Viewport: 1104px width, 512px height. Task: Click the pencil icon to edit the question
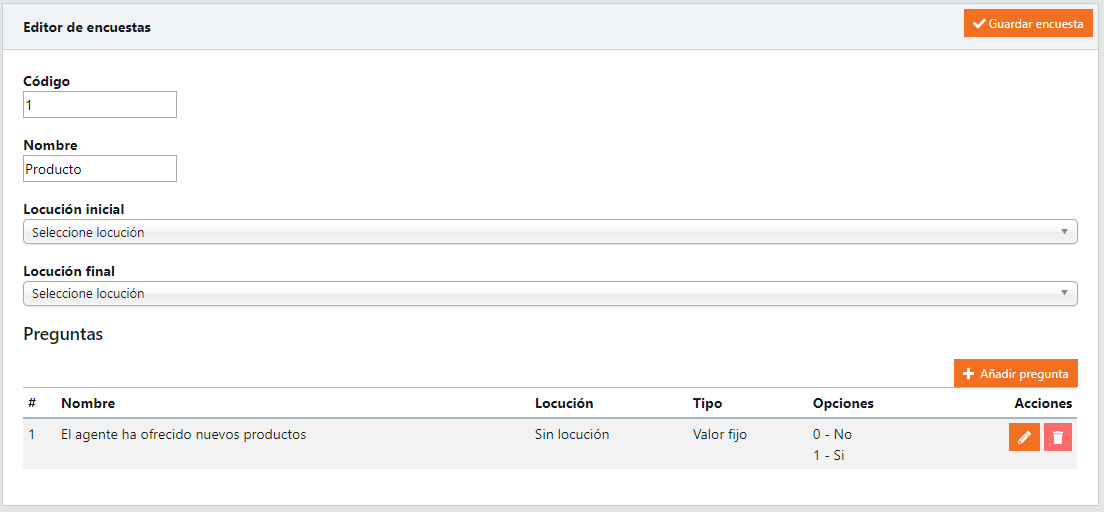pyautogui.click(x=1024, y=437)
